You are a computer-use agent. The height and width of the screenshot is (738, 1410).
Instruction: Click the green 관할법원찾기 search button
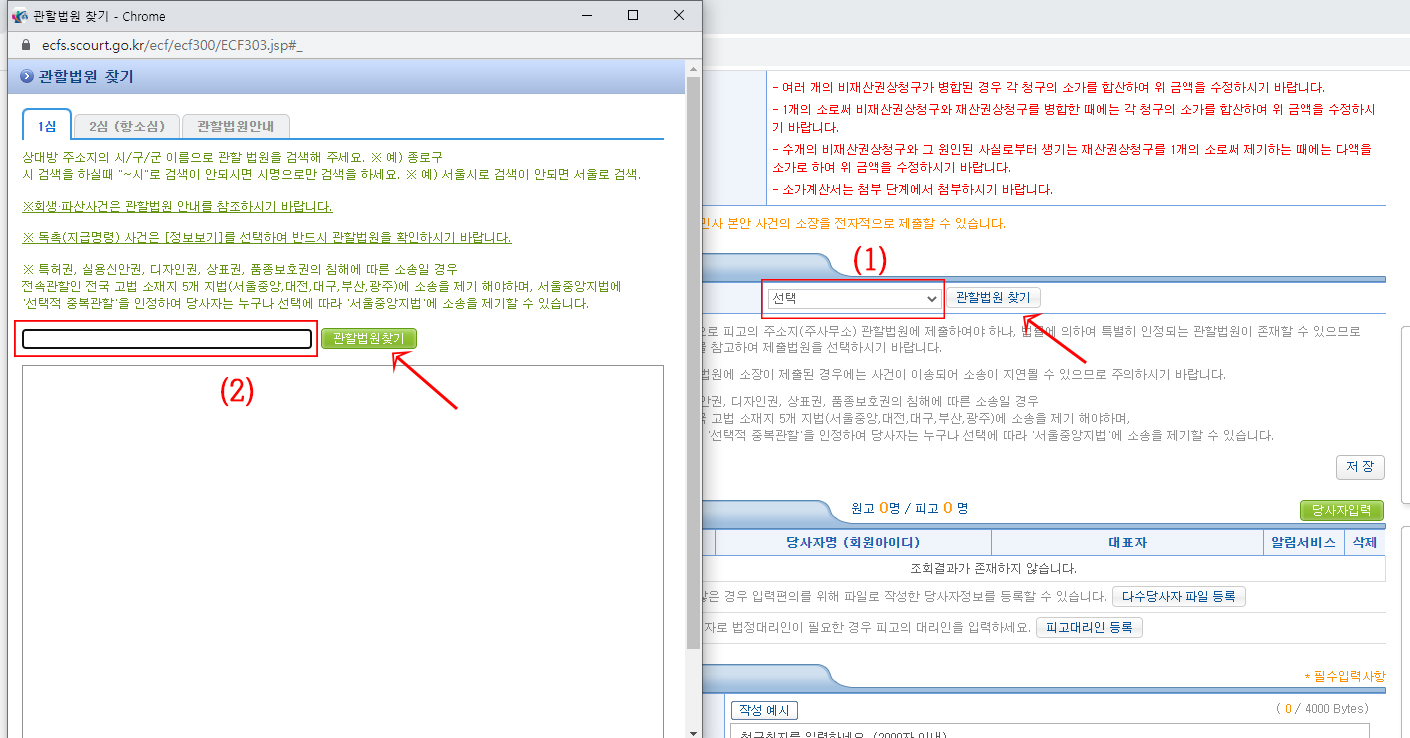point(369,339)
